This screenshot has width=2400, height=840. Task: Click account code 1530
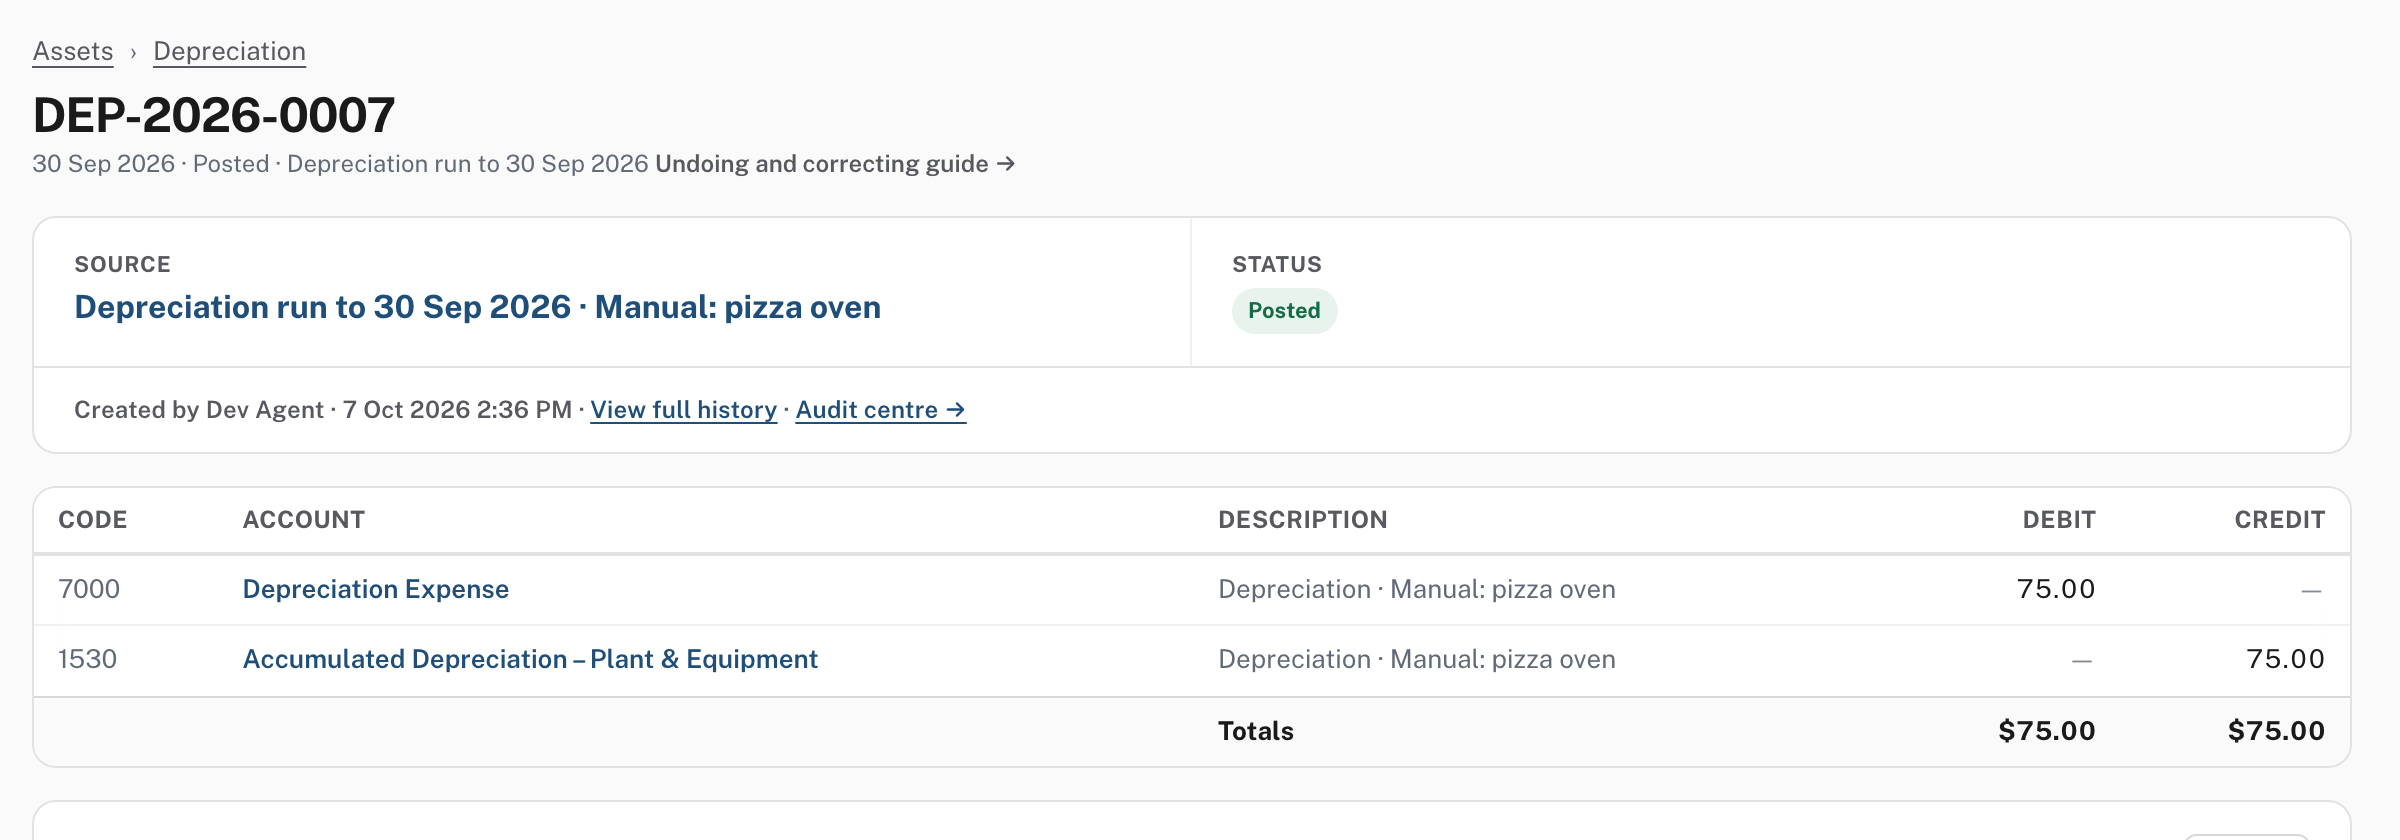pos(88,659)
